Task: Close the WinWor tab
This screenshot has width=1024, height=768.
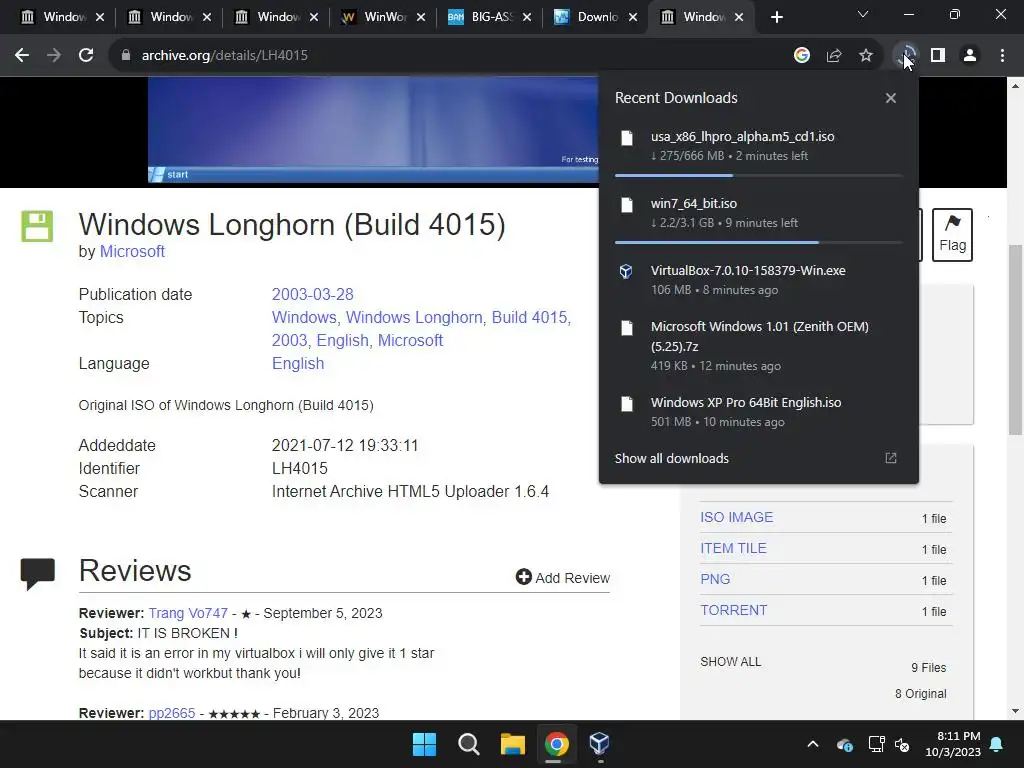Action: [x=421, y=17]
